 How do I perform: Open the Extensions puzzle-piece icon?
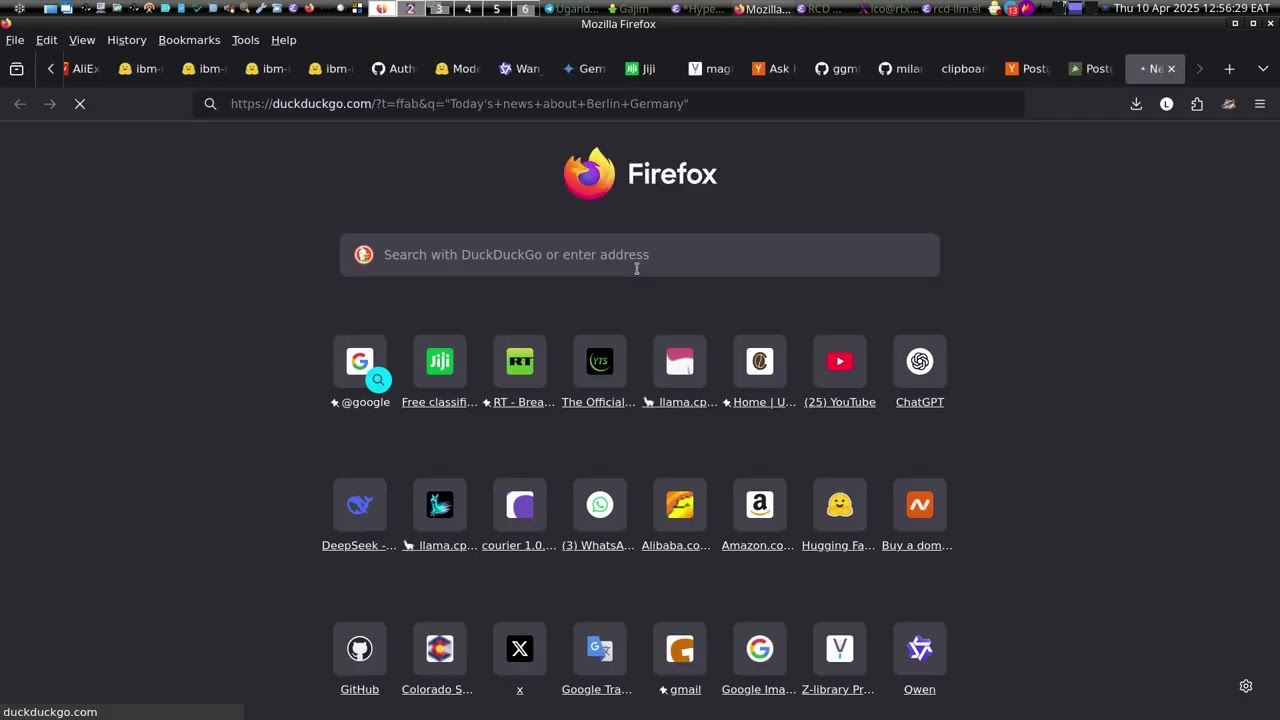click(1197, 104)
